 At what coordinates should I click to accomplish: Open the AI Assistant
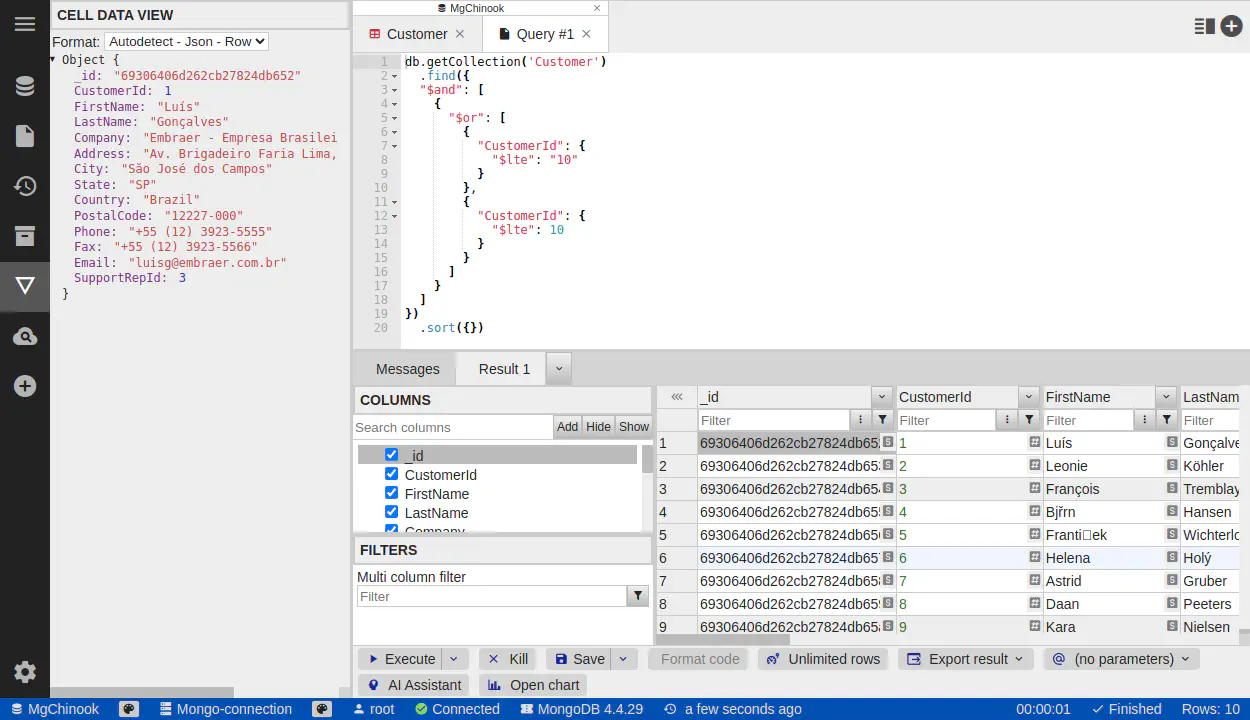pyautogui.click(x=414, y=685)
